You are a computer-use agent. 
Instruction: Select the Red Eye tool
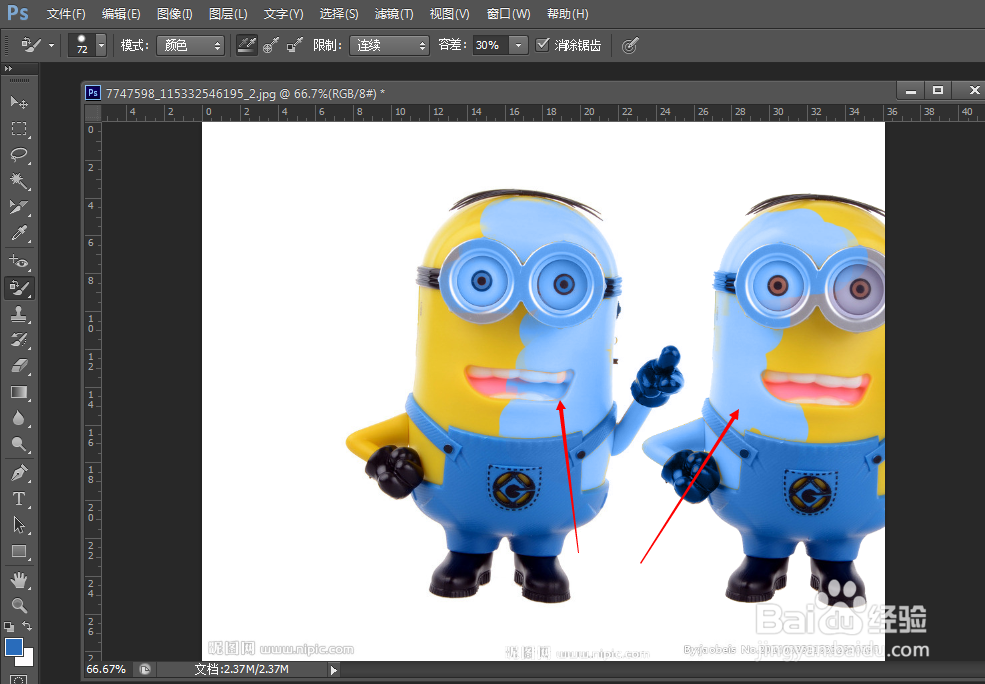19,261
